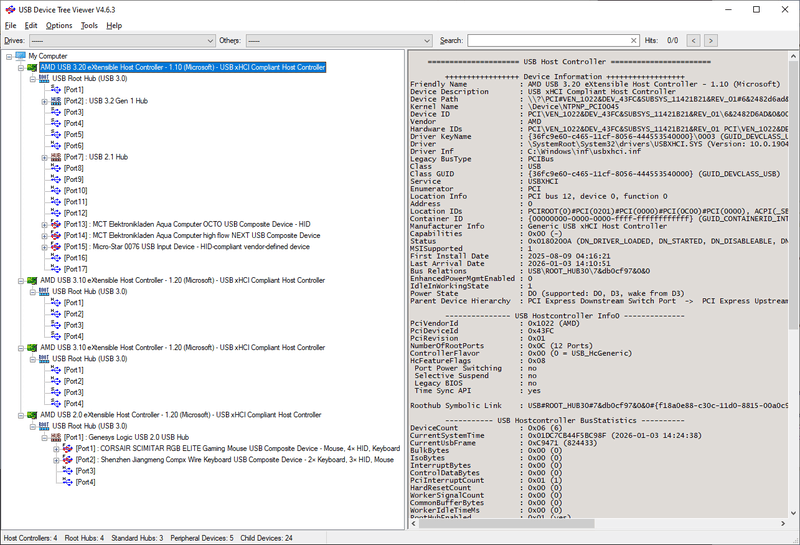The height and width of the screenshot is (545, 800).
Task: Click the scroll-down arrow of details pane
Action: click(793, 513)
